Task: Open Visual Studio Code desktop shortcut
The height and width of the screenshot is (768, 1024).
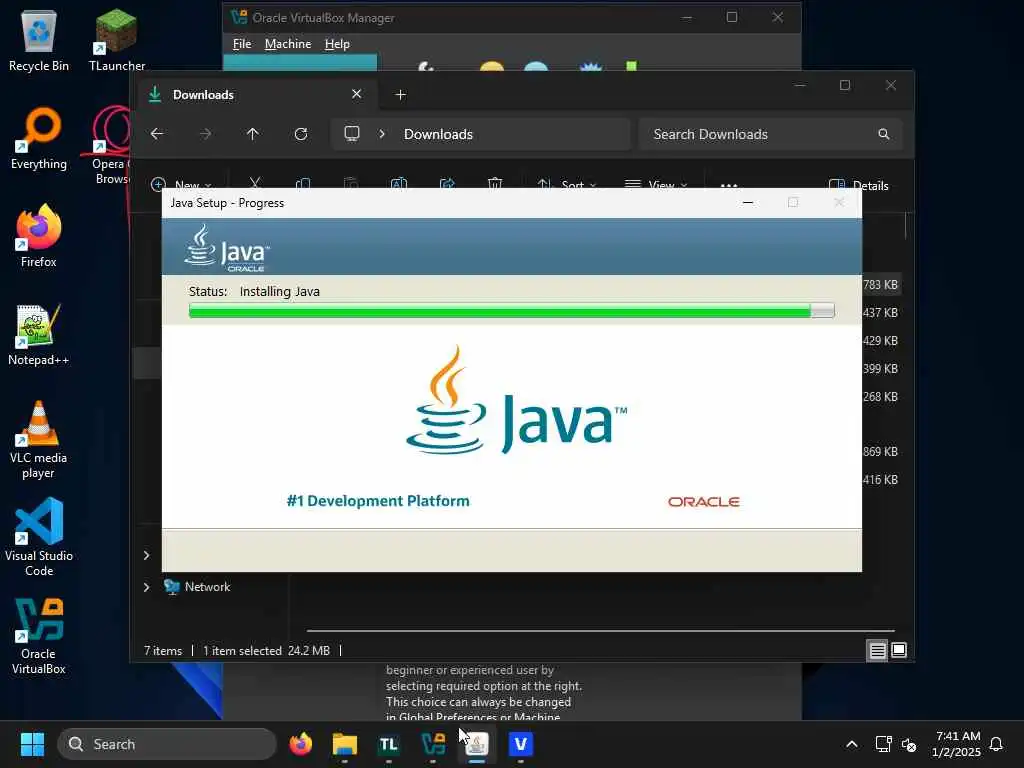Action: [x=39, y=537]
